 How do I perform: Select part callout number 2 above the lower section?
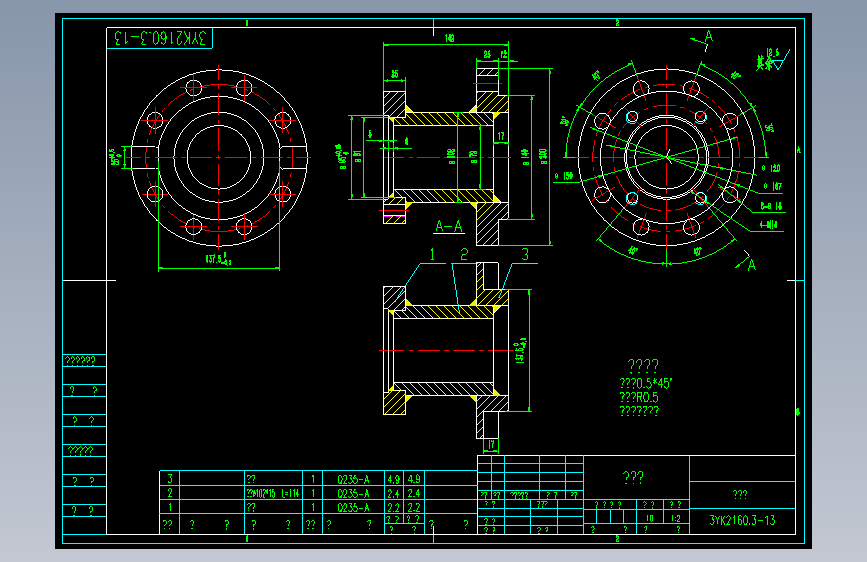tap(464, 254)
